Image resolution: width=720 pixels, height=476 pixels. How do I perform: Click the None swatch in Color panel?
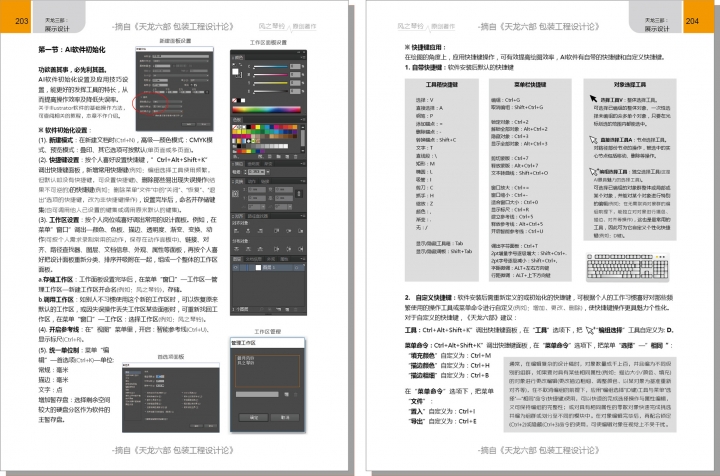pos(234,99)
